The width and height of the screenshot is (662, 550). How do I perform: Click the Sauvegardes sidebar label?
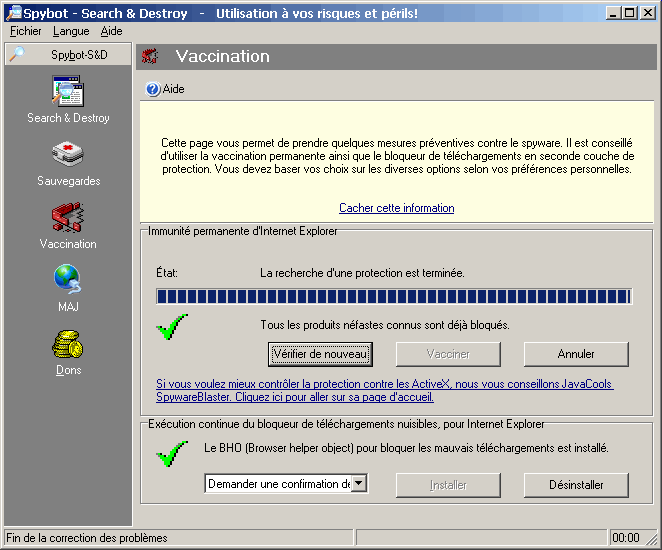tap(68, 181)
